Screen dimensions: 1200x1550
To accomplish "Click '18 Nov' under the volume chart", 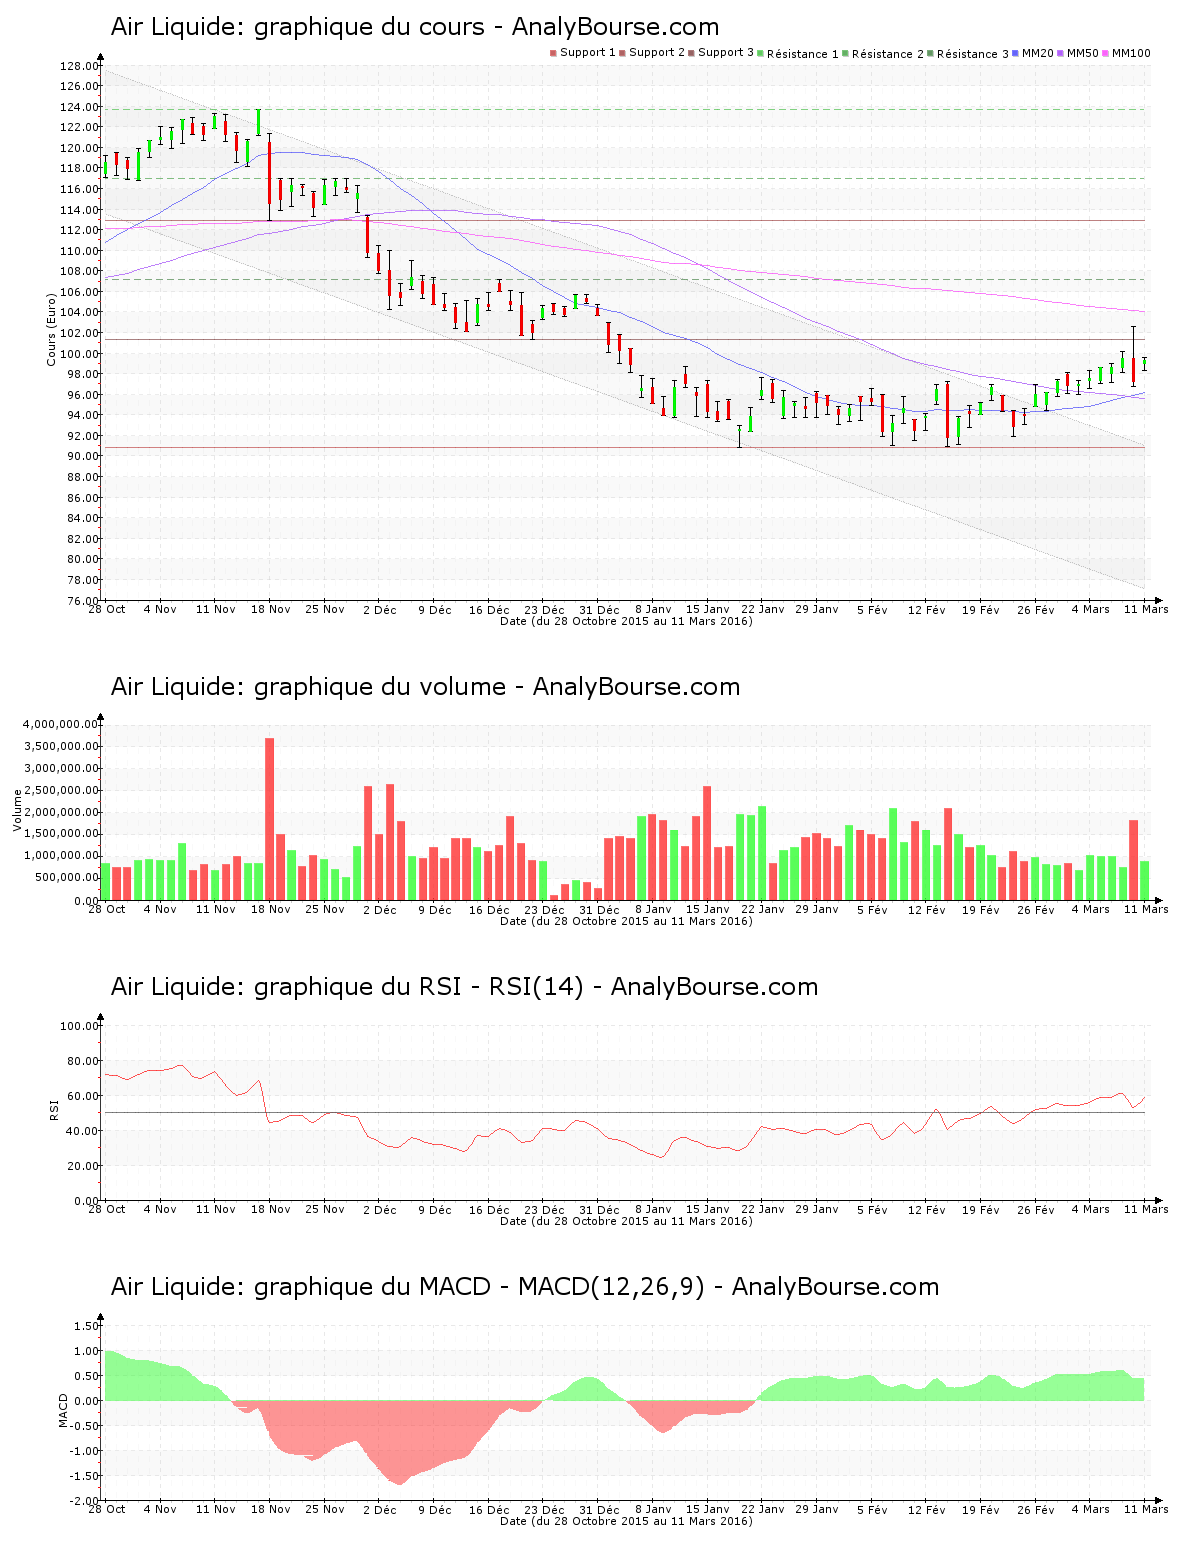I will [x=271, y=910].
